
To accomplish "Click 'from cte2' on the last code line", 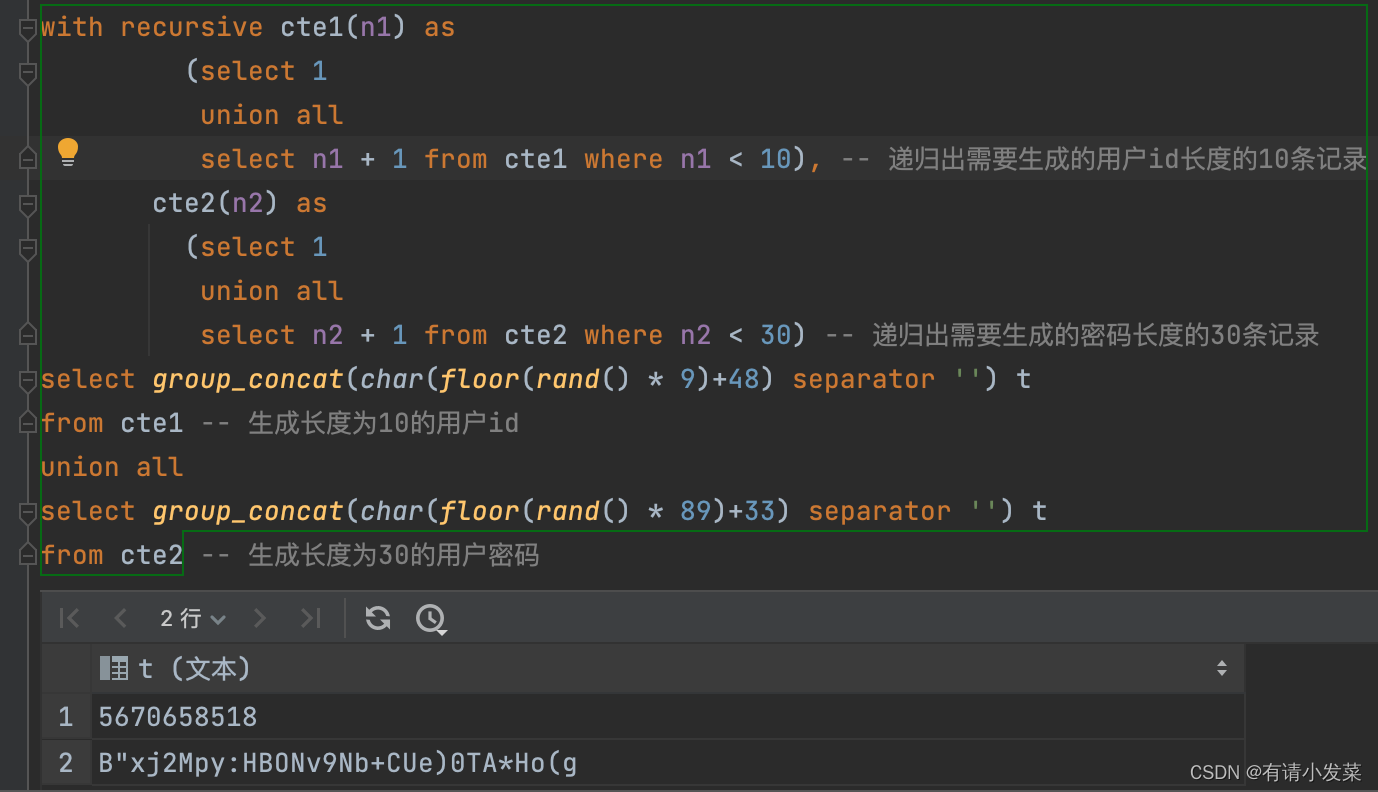I will pos(112,555).
